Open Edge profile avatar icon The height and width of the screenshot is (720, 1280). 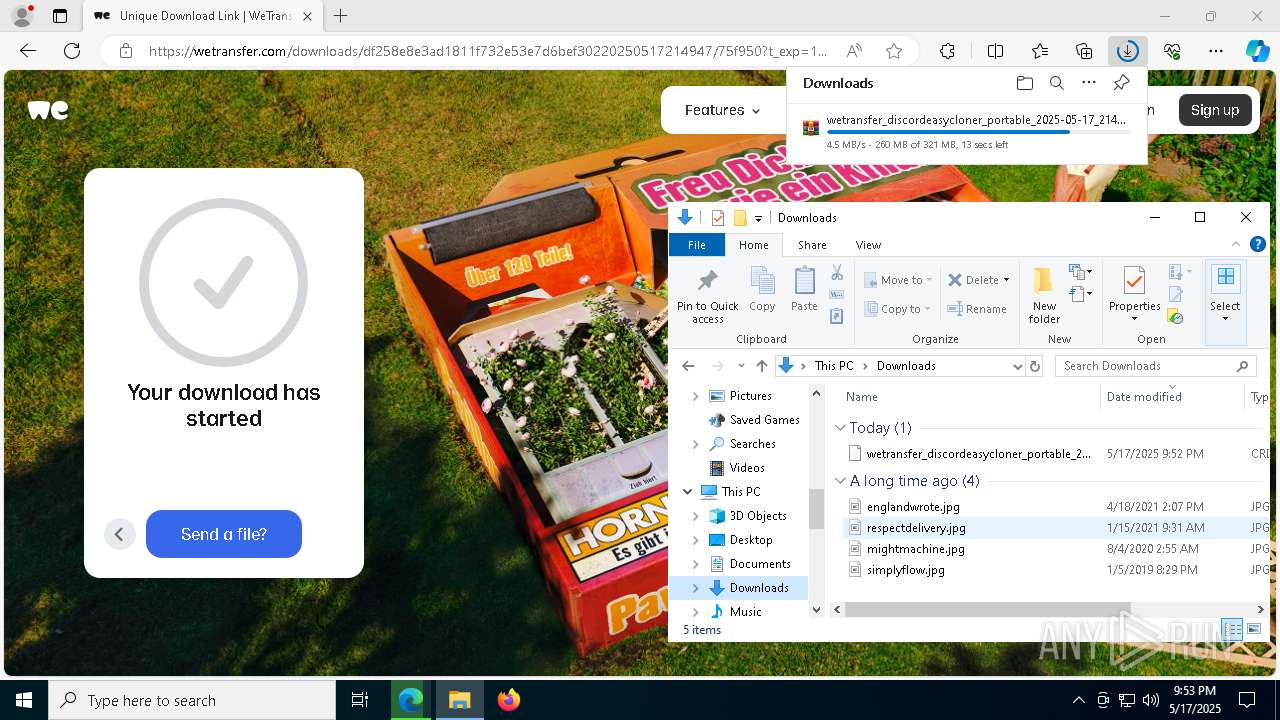coord(22,16)
